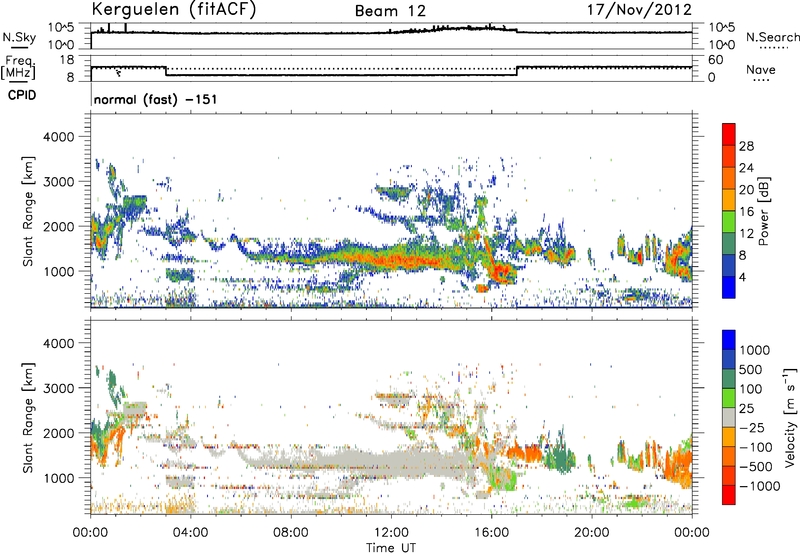Click the 12 label on the Power colorbar
Image resolution: width=800 pixels, height=554 pixels.
point(746,234)
